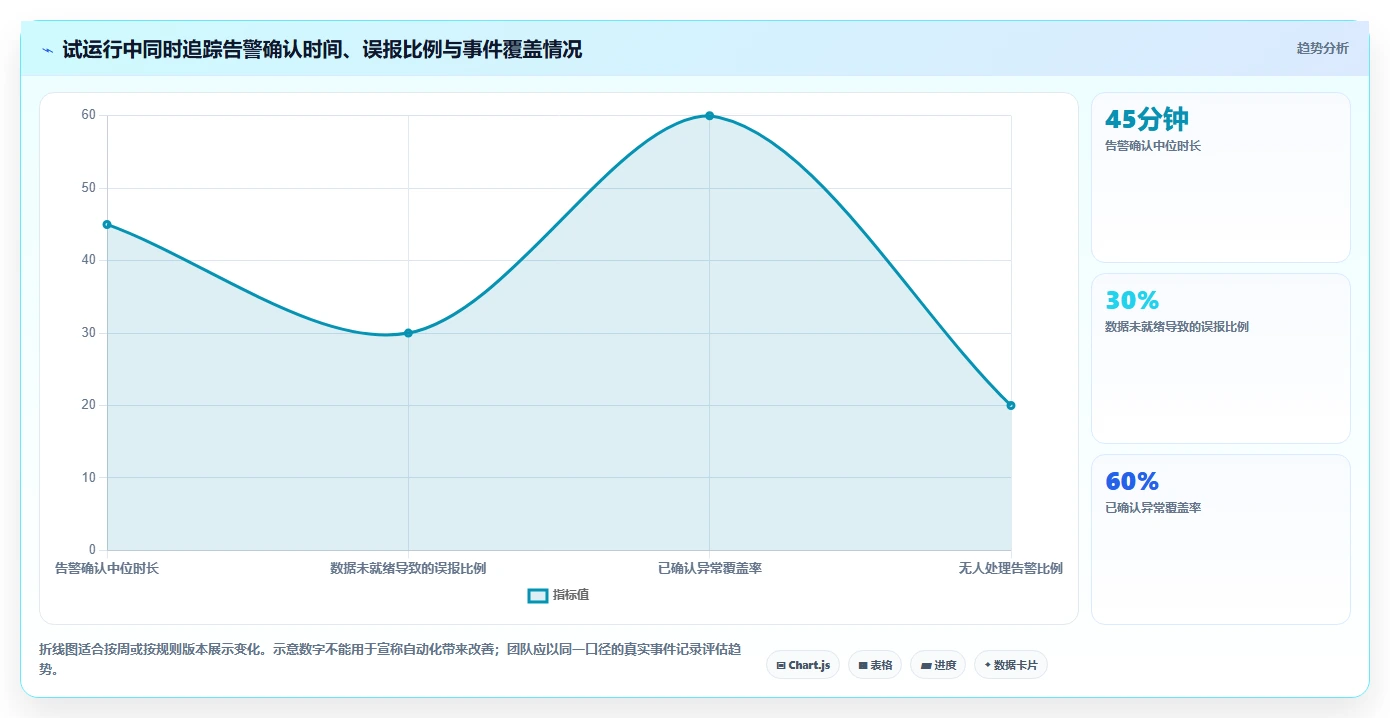
Task: Select the 表格 tag chip
Action: pos(875,665)
